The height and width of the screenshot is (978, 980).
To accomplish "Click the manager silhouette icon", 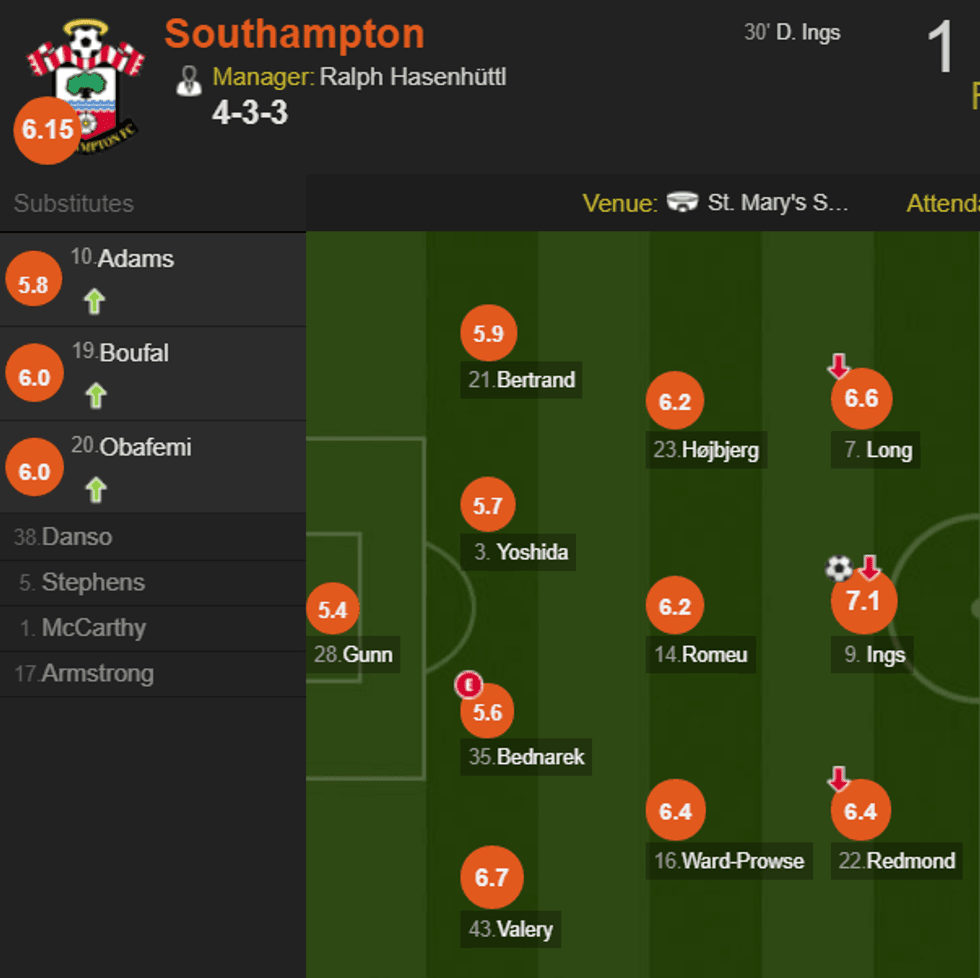I will [188, 80].
